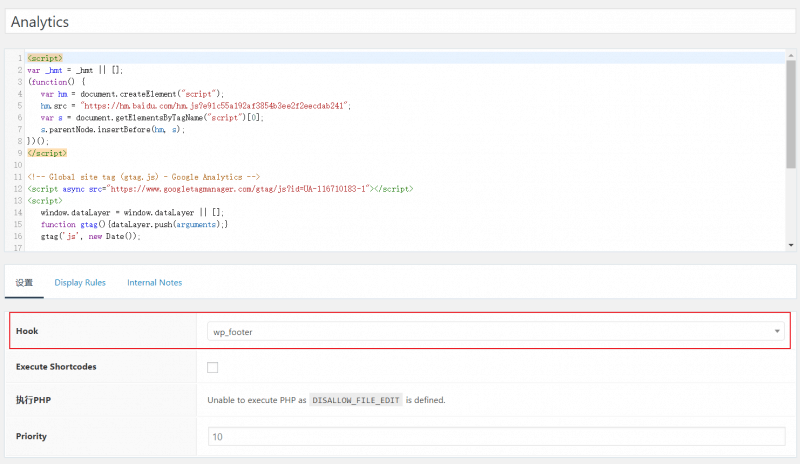Go to the Internal Notes tab
The image size is (800, 464).
154,283
